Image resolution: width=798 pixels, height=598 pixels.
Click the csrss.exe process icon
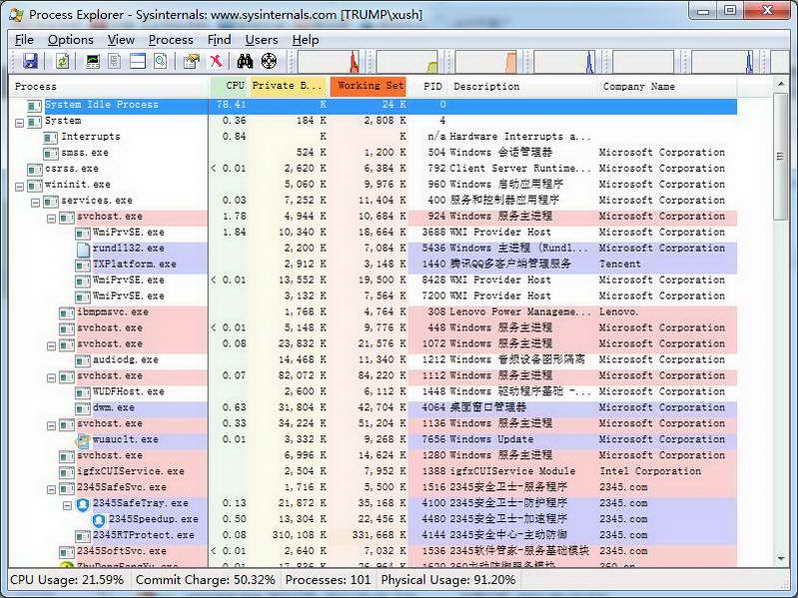click(x=35, y=169)
